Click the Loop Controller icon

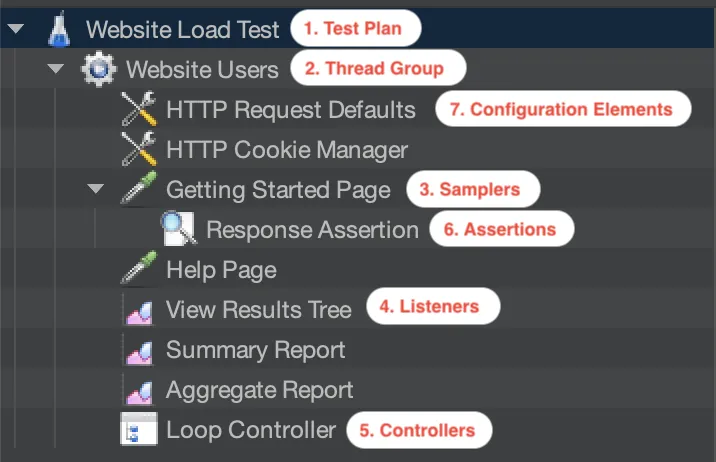point(138,430)
